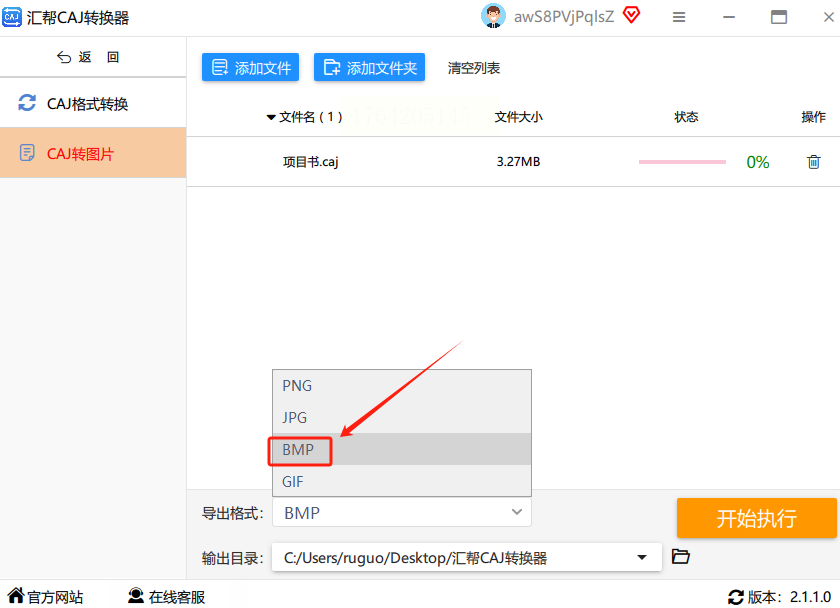Click the 添加文件夹 button
This screenshot has width=840, height=608.
(x=369, y=67)
